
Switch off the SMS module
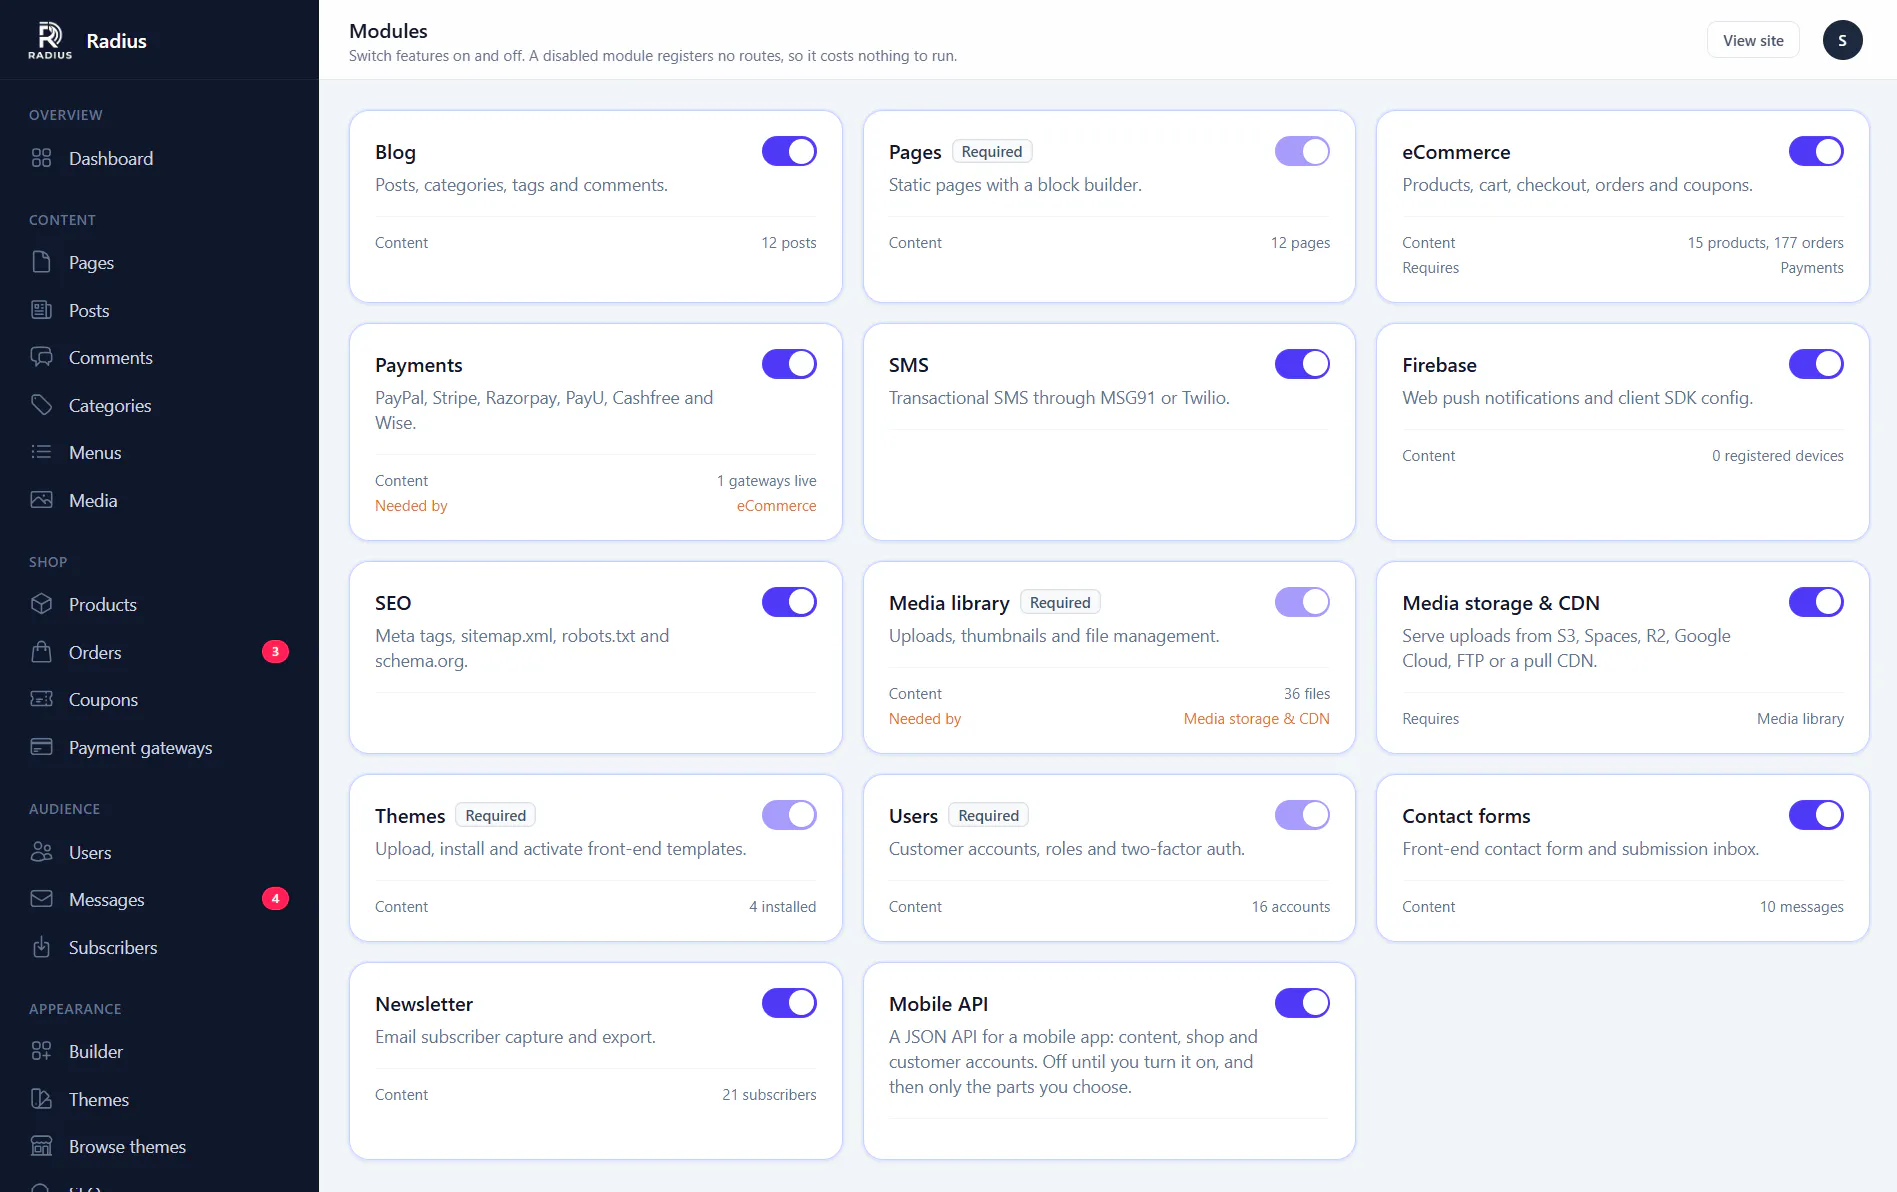1302,364
